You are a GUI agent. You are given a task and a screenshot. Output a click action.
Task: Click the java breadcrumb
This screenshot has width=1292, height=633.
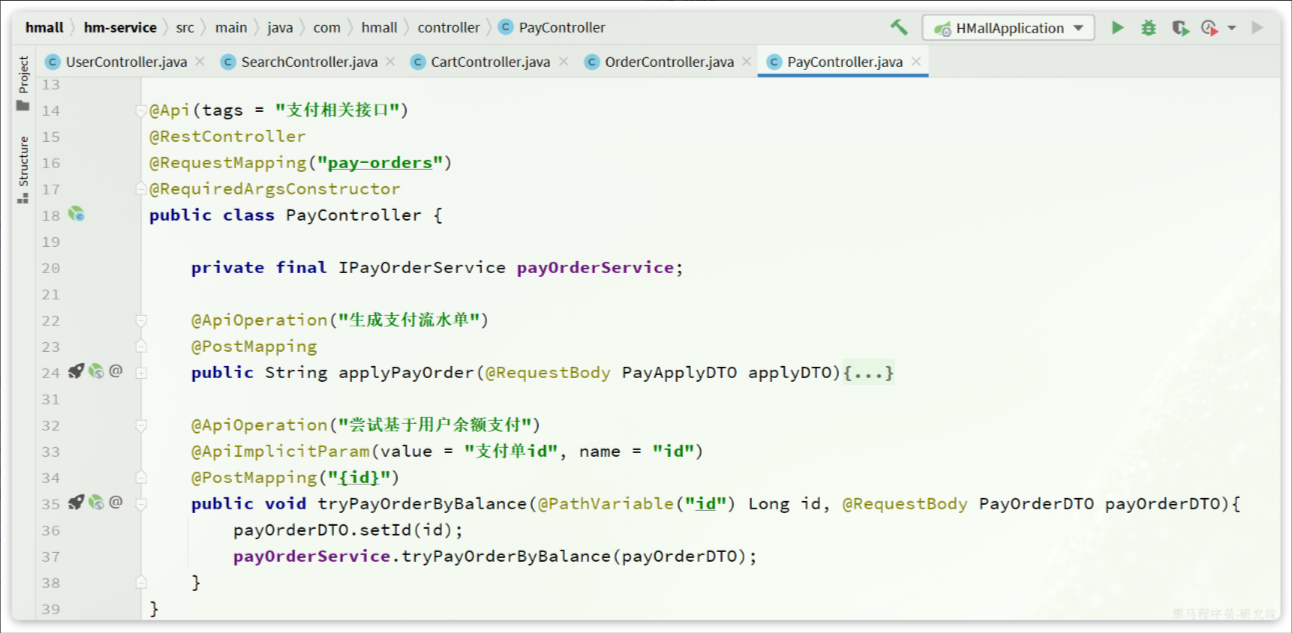tap(280, 28)
